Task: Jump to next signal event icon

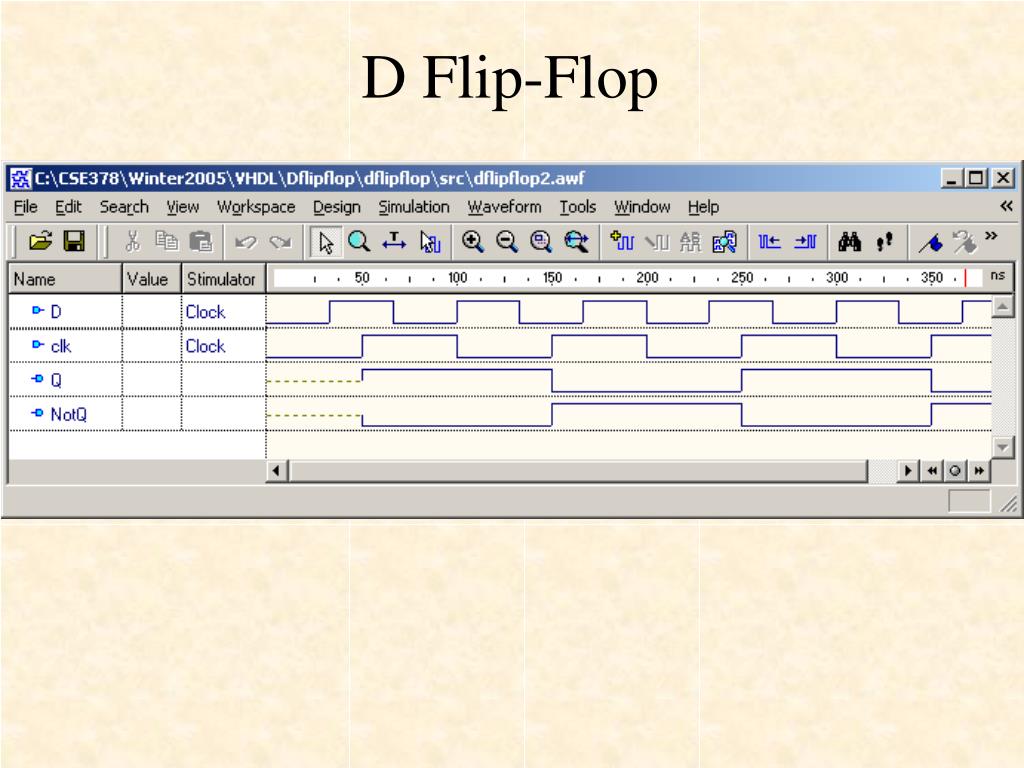Action: point(805,242)
